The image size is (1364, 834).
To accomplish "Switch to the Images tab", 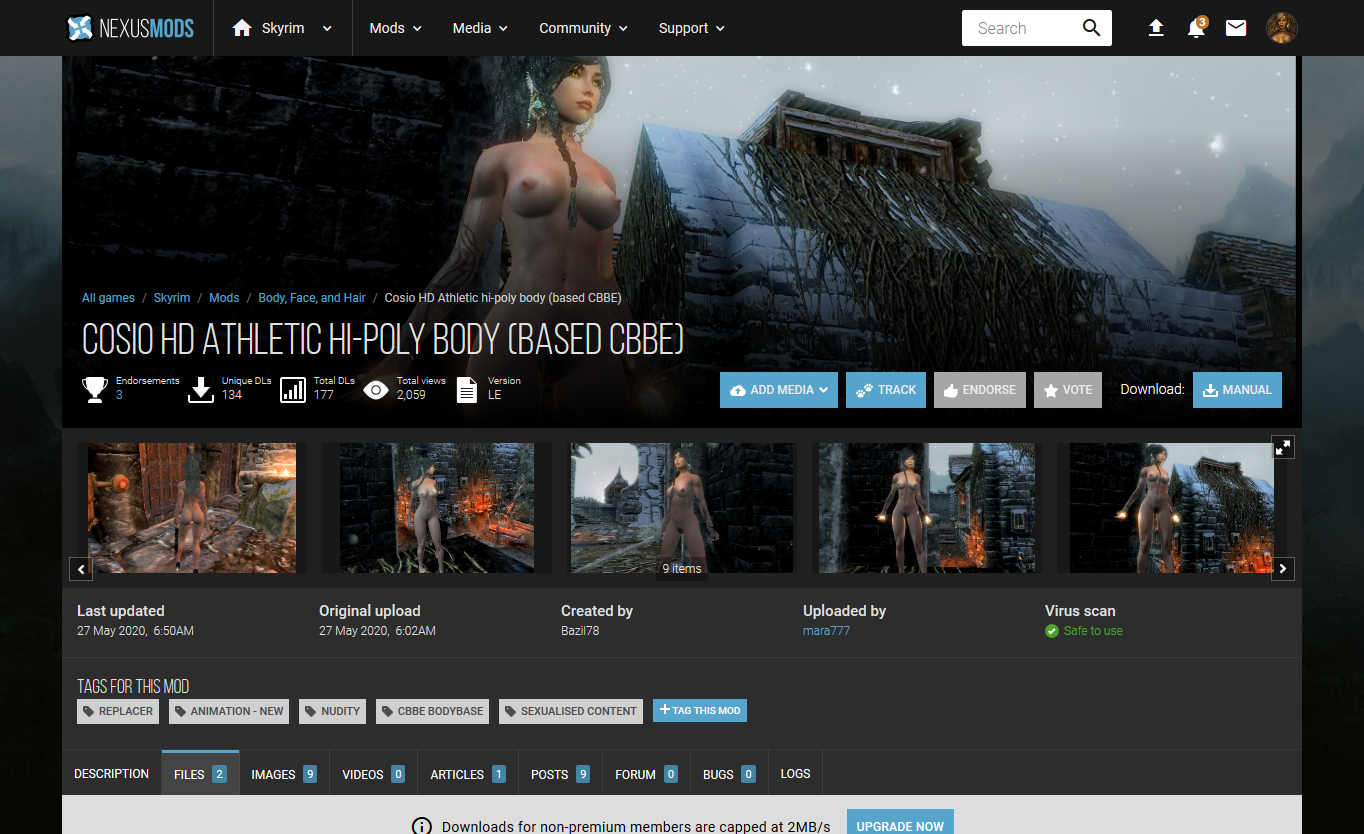I will pos(284,774).
